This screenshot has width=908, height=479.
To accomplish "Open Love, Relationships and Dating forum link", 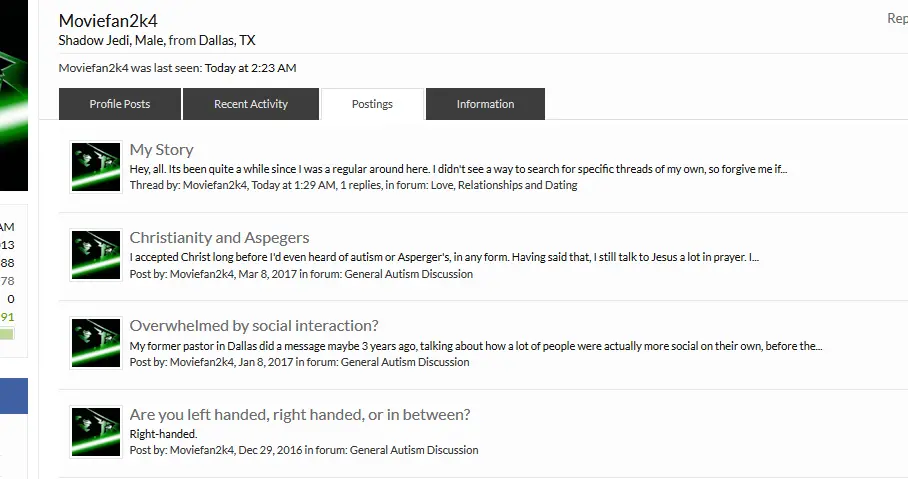I will point(504,185).
